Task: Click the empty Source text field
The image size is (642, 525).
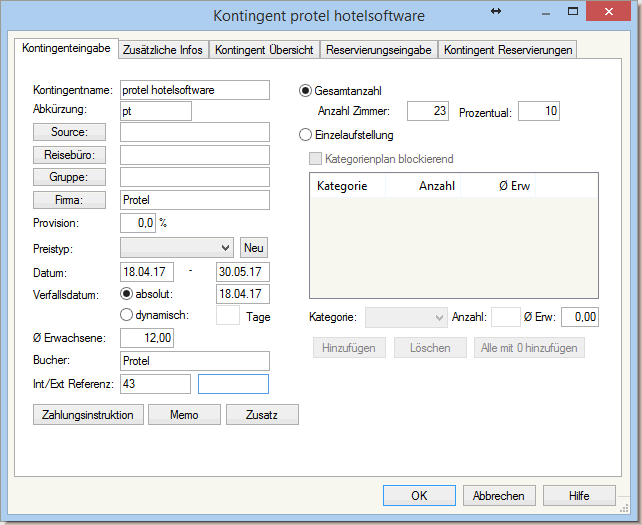Action: click(195, 132)
